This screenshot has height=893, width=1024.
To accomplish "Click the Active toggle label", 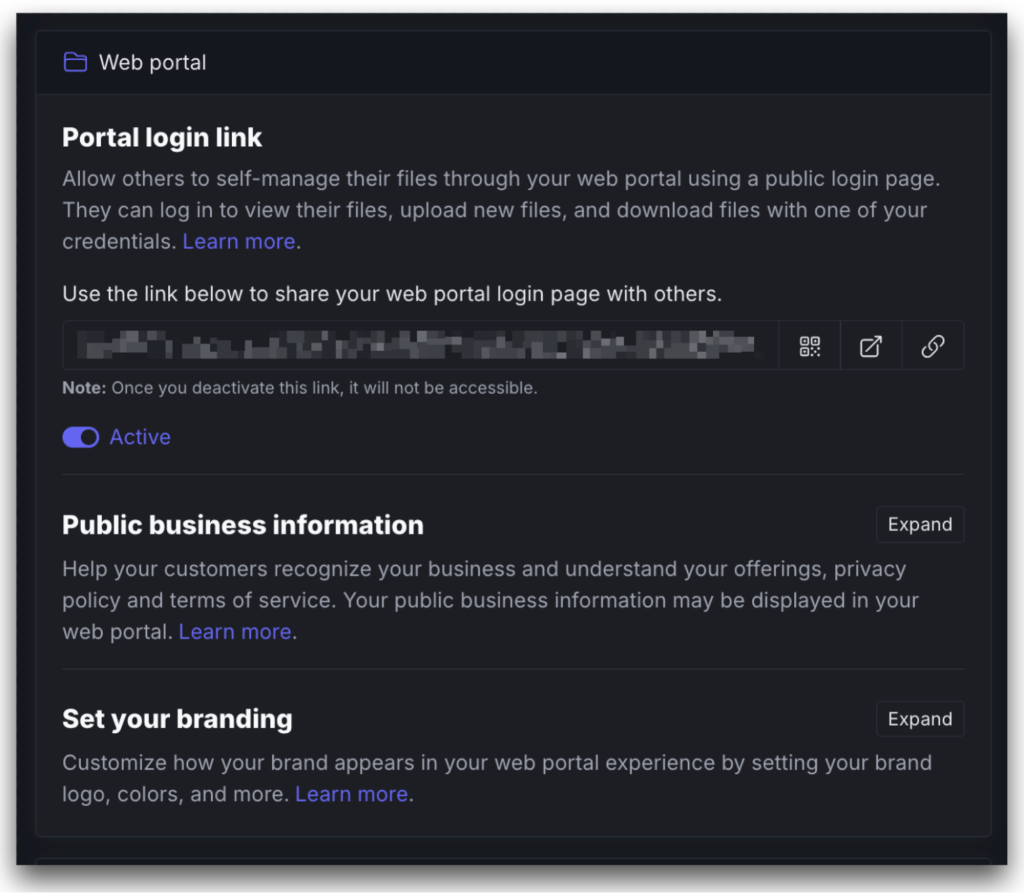I will tap(140, 437).
